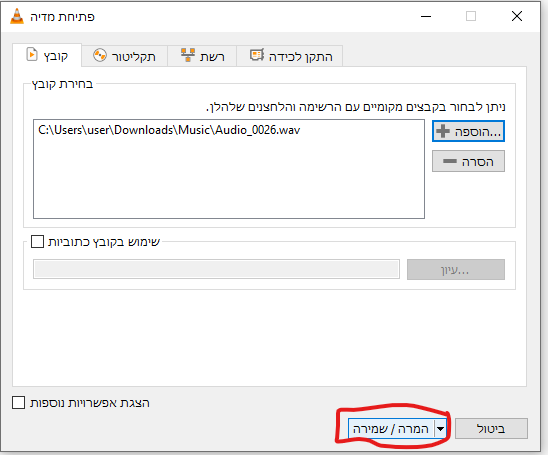Image resolution: width=548 pixels, height=455 pixels.
Task: Minimize the פתיחת מדיה dialog window
Action: click(x=426, y=16)
